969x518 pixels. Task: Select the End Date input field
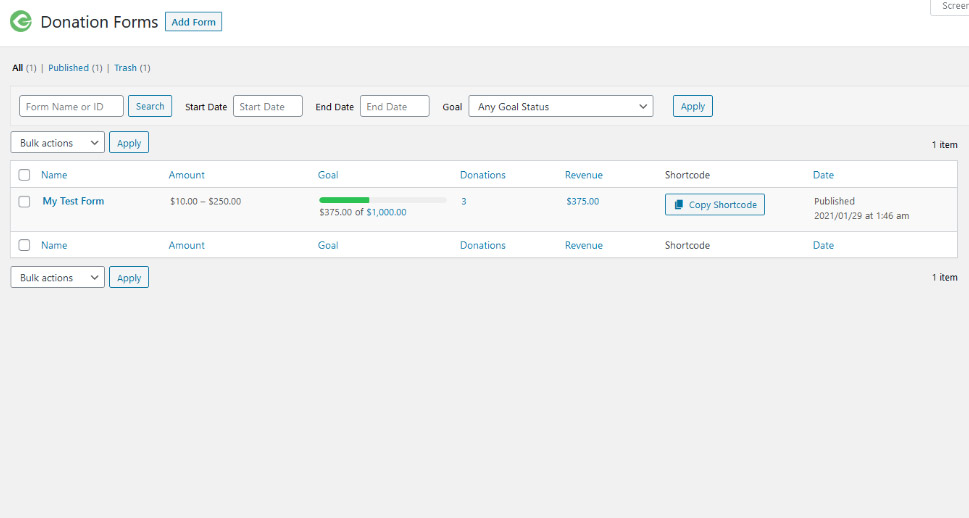pos(394,107)
